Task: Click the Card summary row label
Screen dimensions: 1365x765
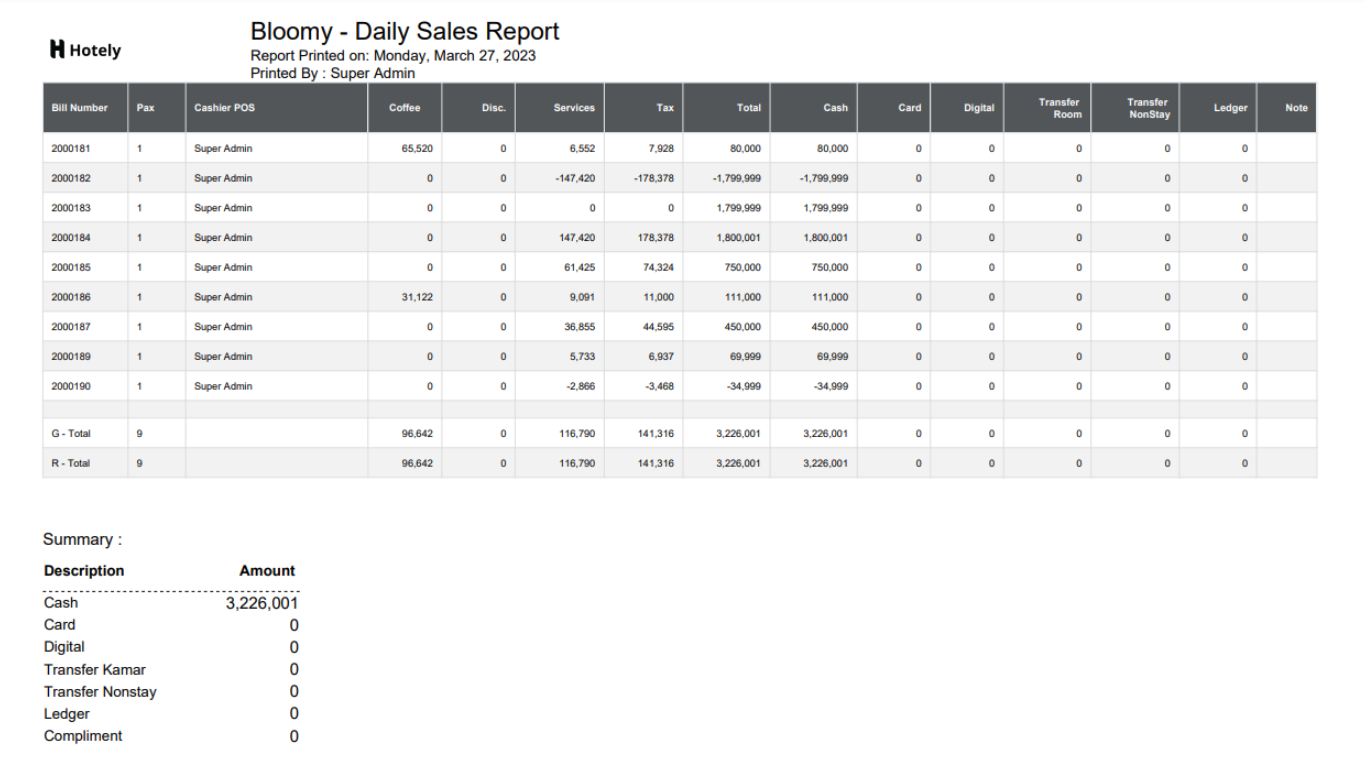Action: pyautogui.click(x=60, y=625)
